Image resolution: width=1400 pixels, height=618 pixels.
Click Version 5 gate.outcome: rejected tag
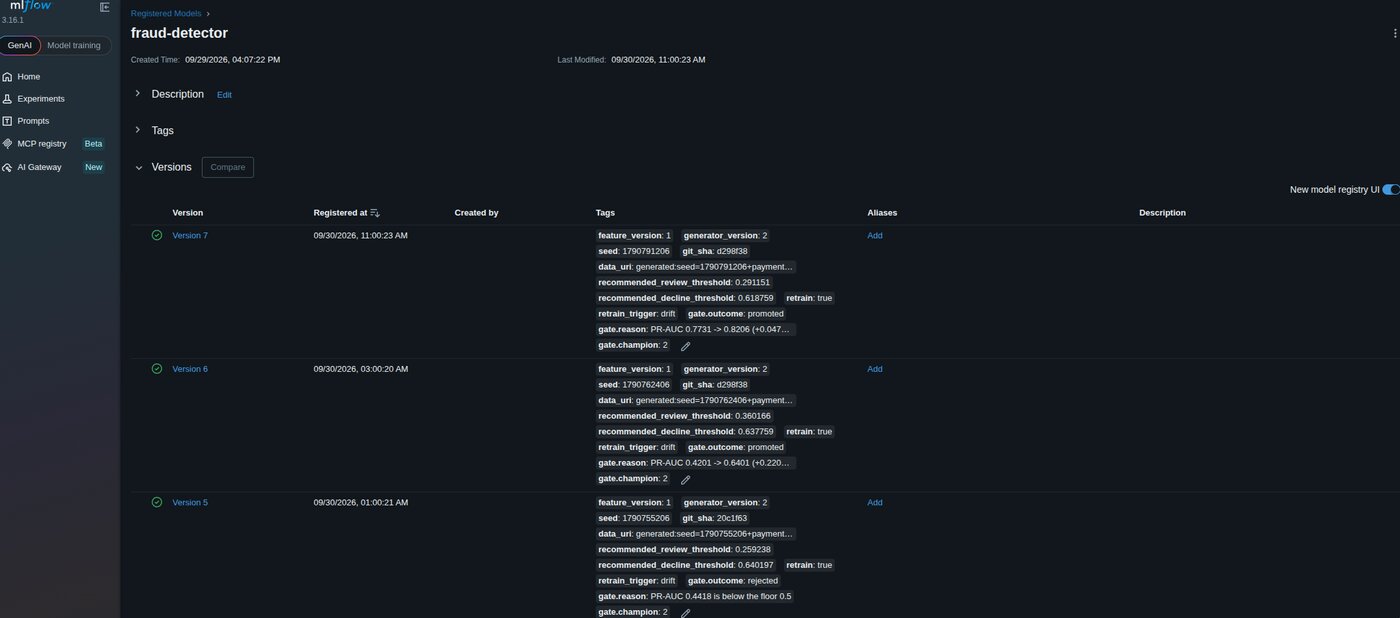tap(733, 581)
